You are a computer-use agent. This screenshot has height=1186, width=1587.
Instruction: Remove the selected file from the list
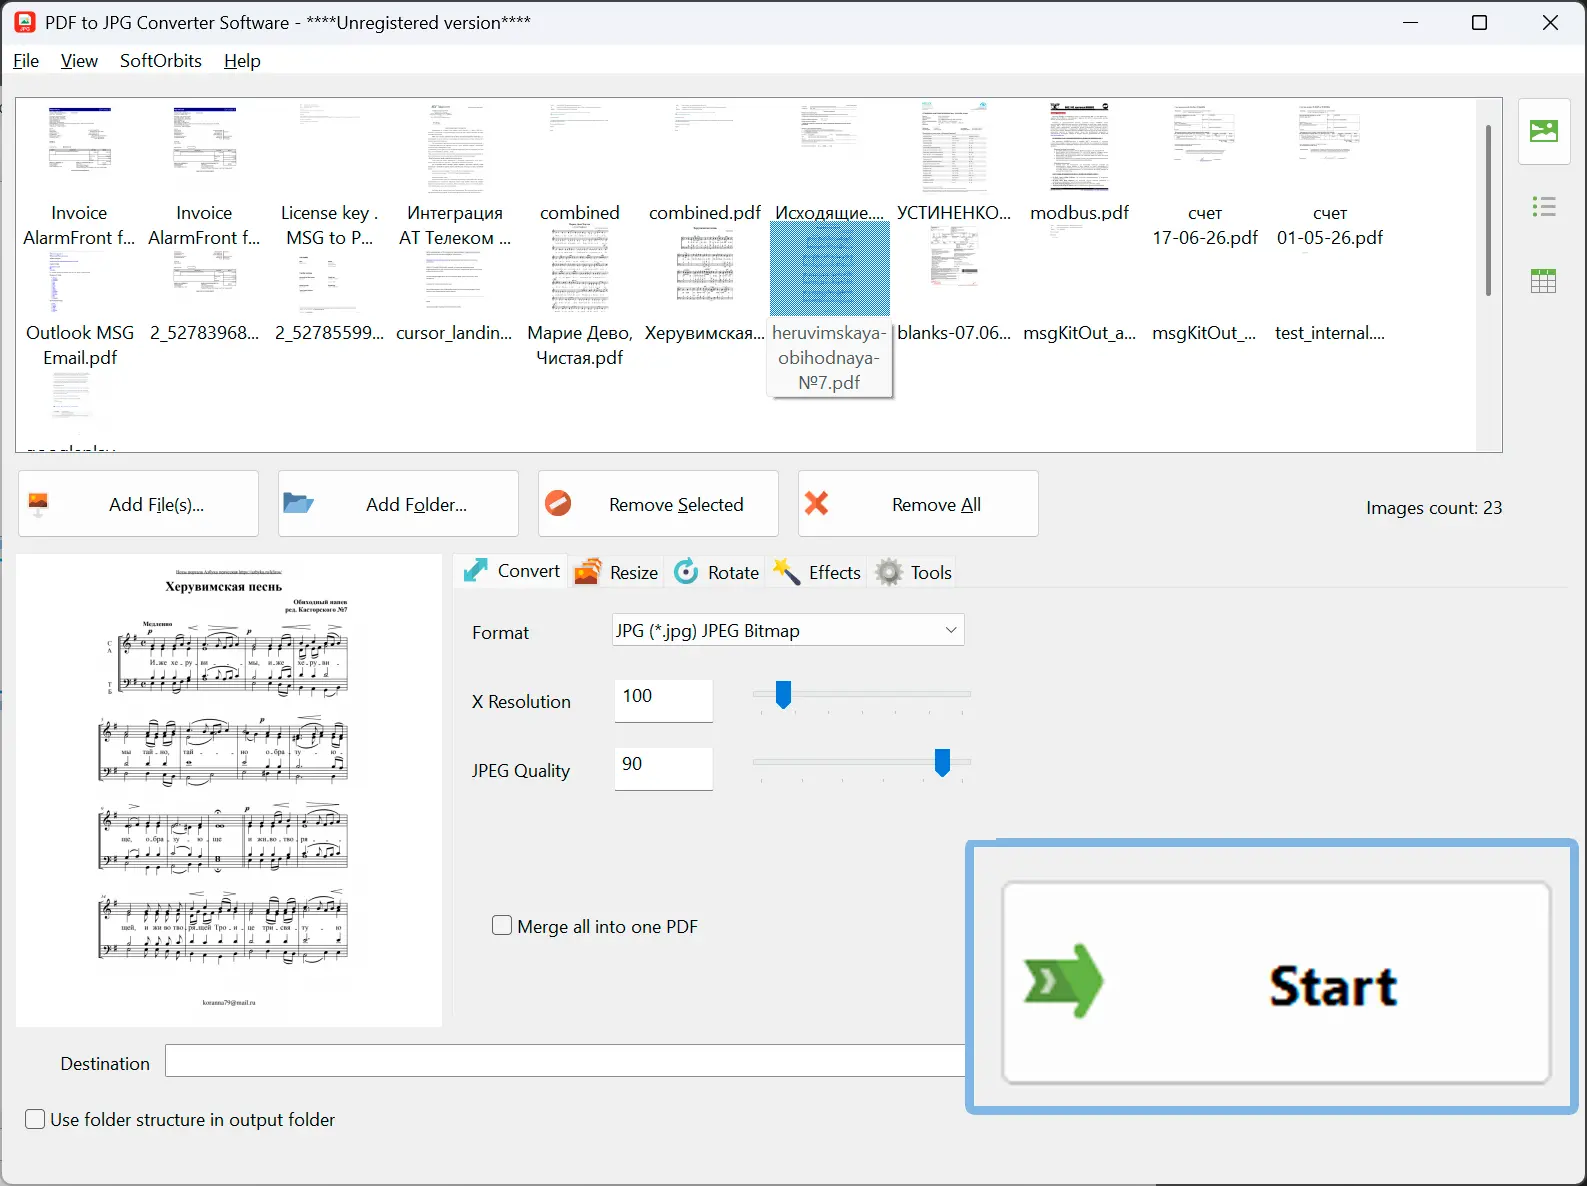658,504
